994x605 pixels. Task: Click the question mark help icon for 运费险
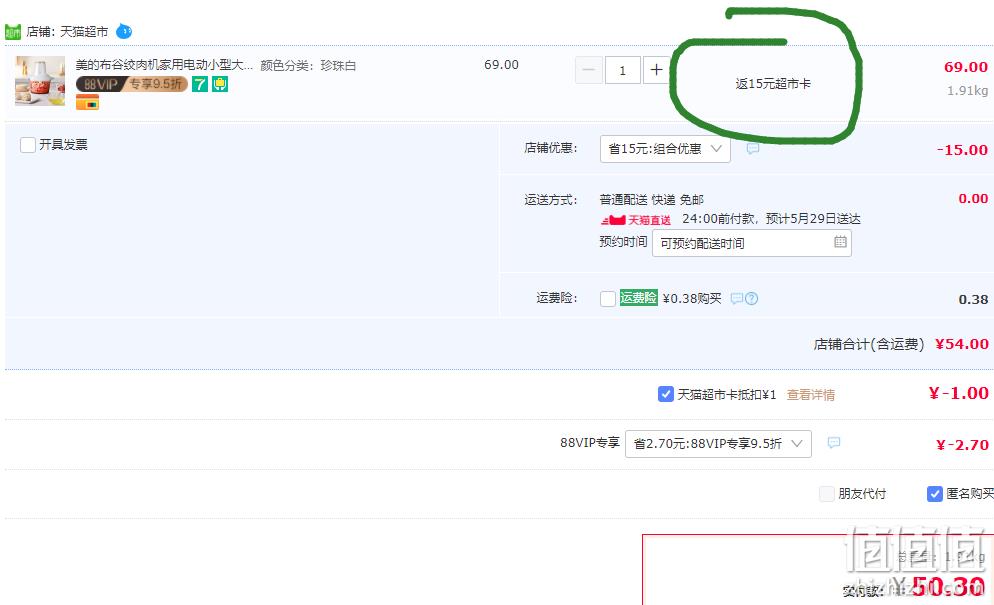[751, 298]
